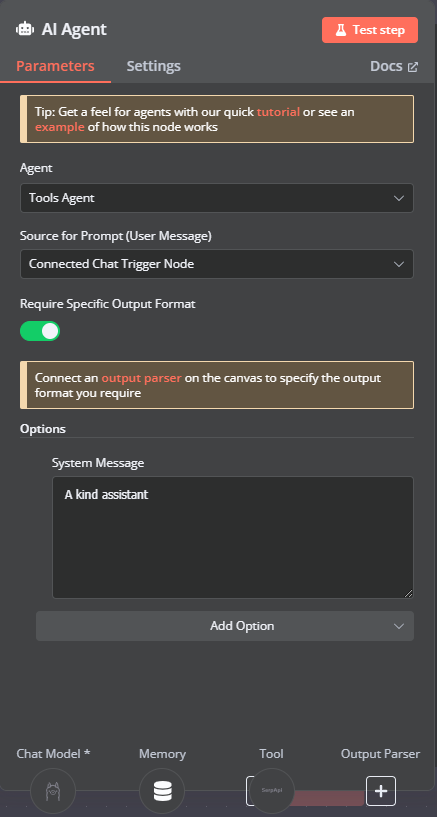Follow the example link in tip
The width and height of the screenshot is (437, 817).
click(59, 127)
